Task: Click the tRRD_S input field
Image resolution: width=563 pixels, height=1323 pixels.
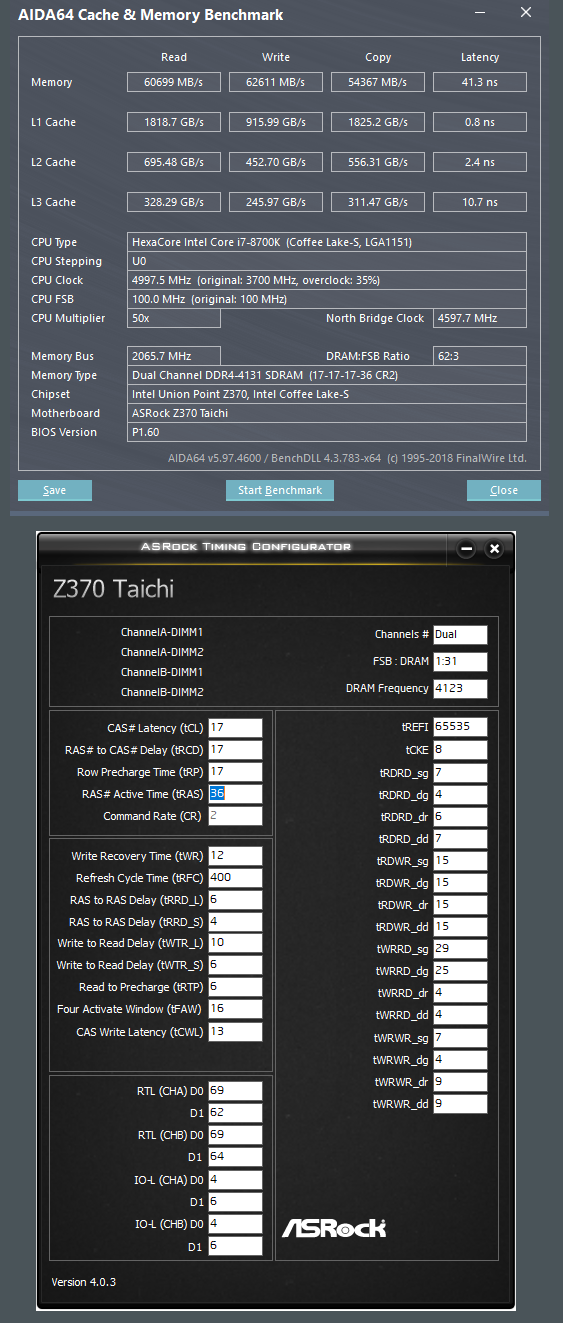Action: tap(235, 922)
